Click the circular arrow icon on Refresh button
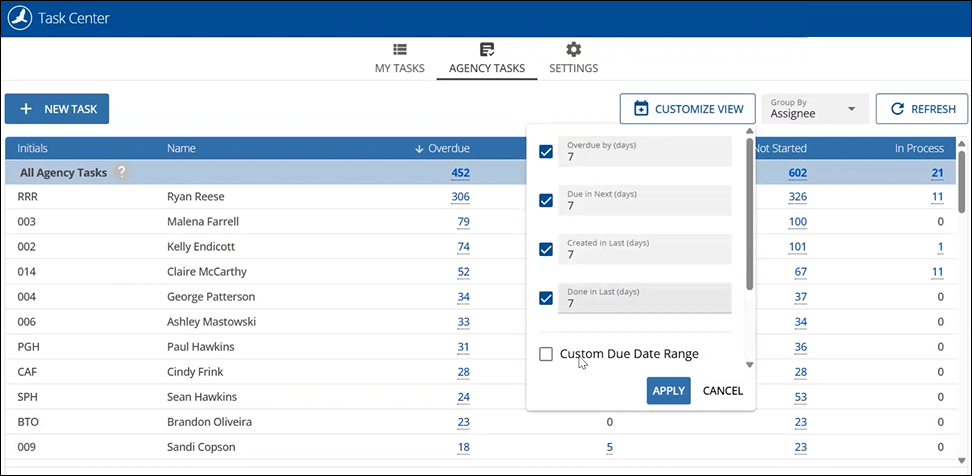This screenshot has height=476, width=972. [x=897, y=109]
